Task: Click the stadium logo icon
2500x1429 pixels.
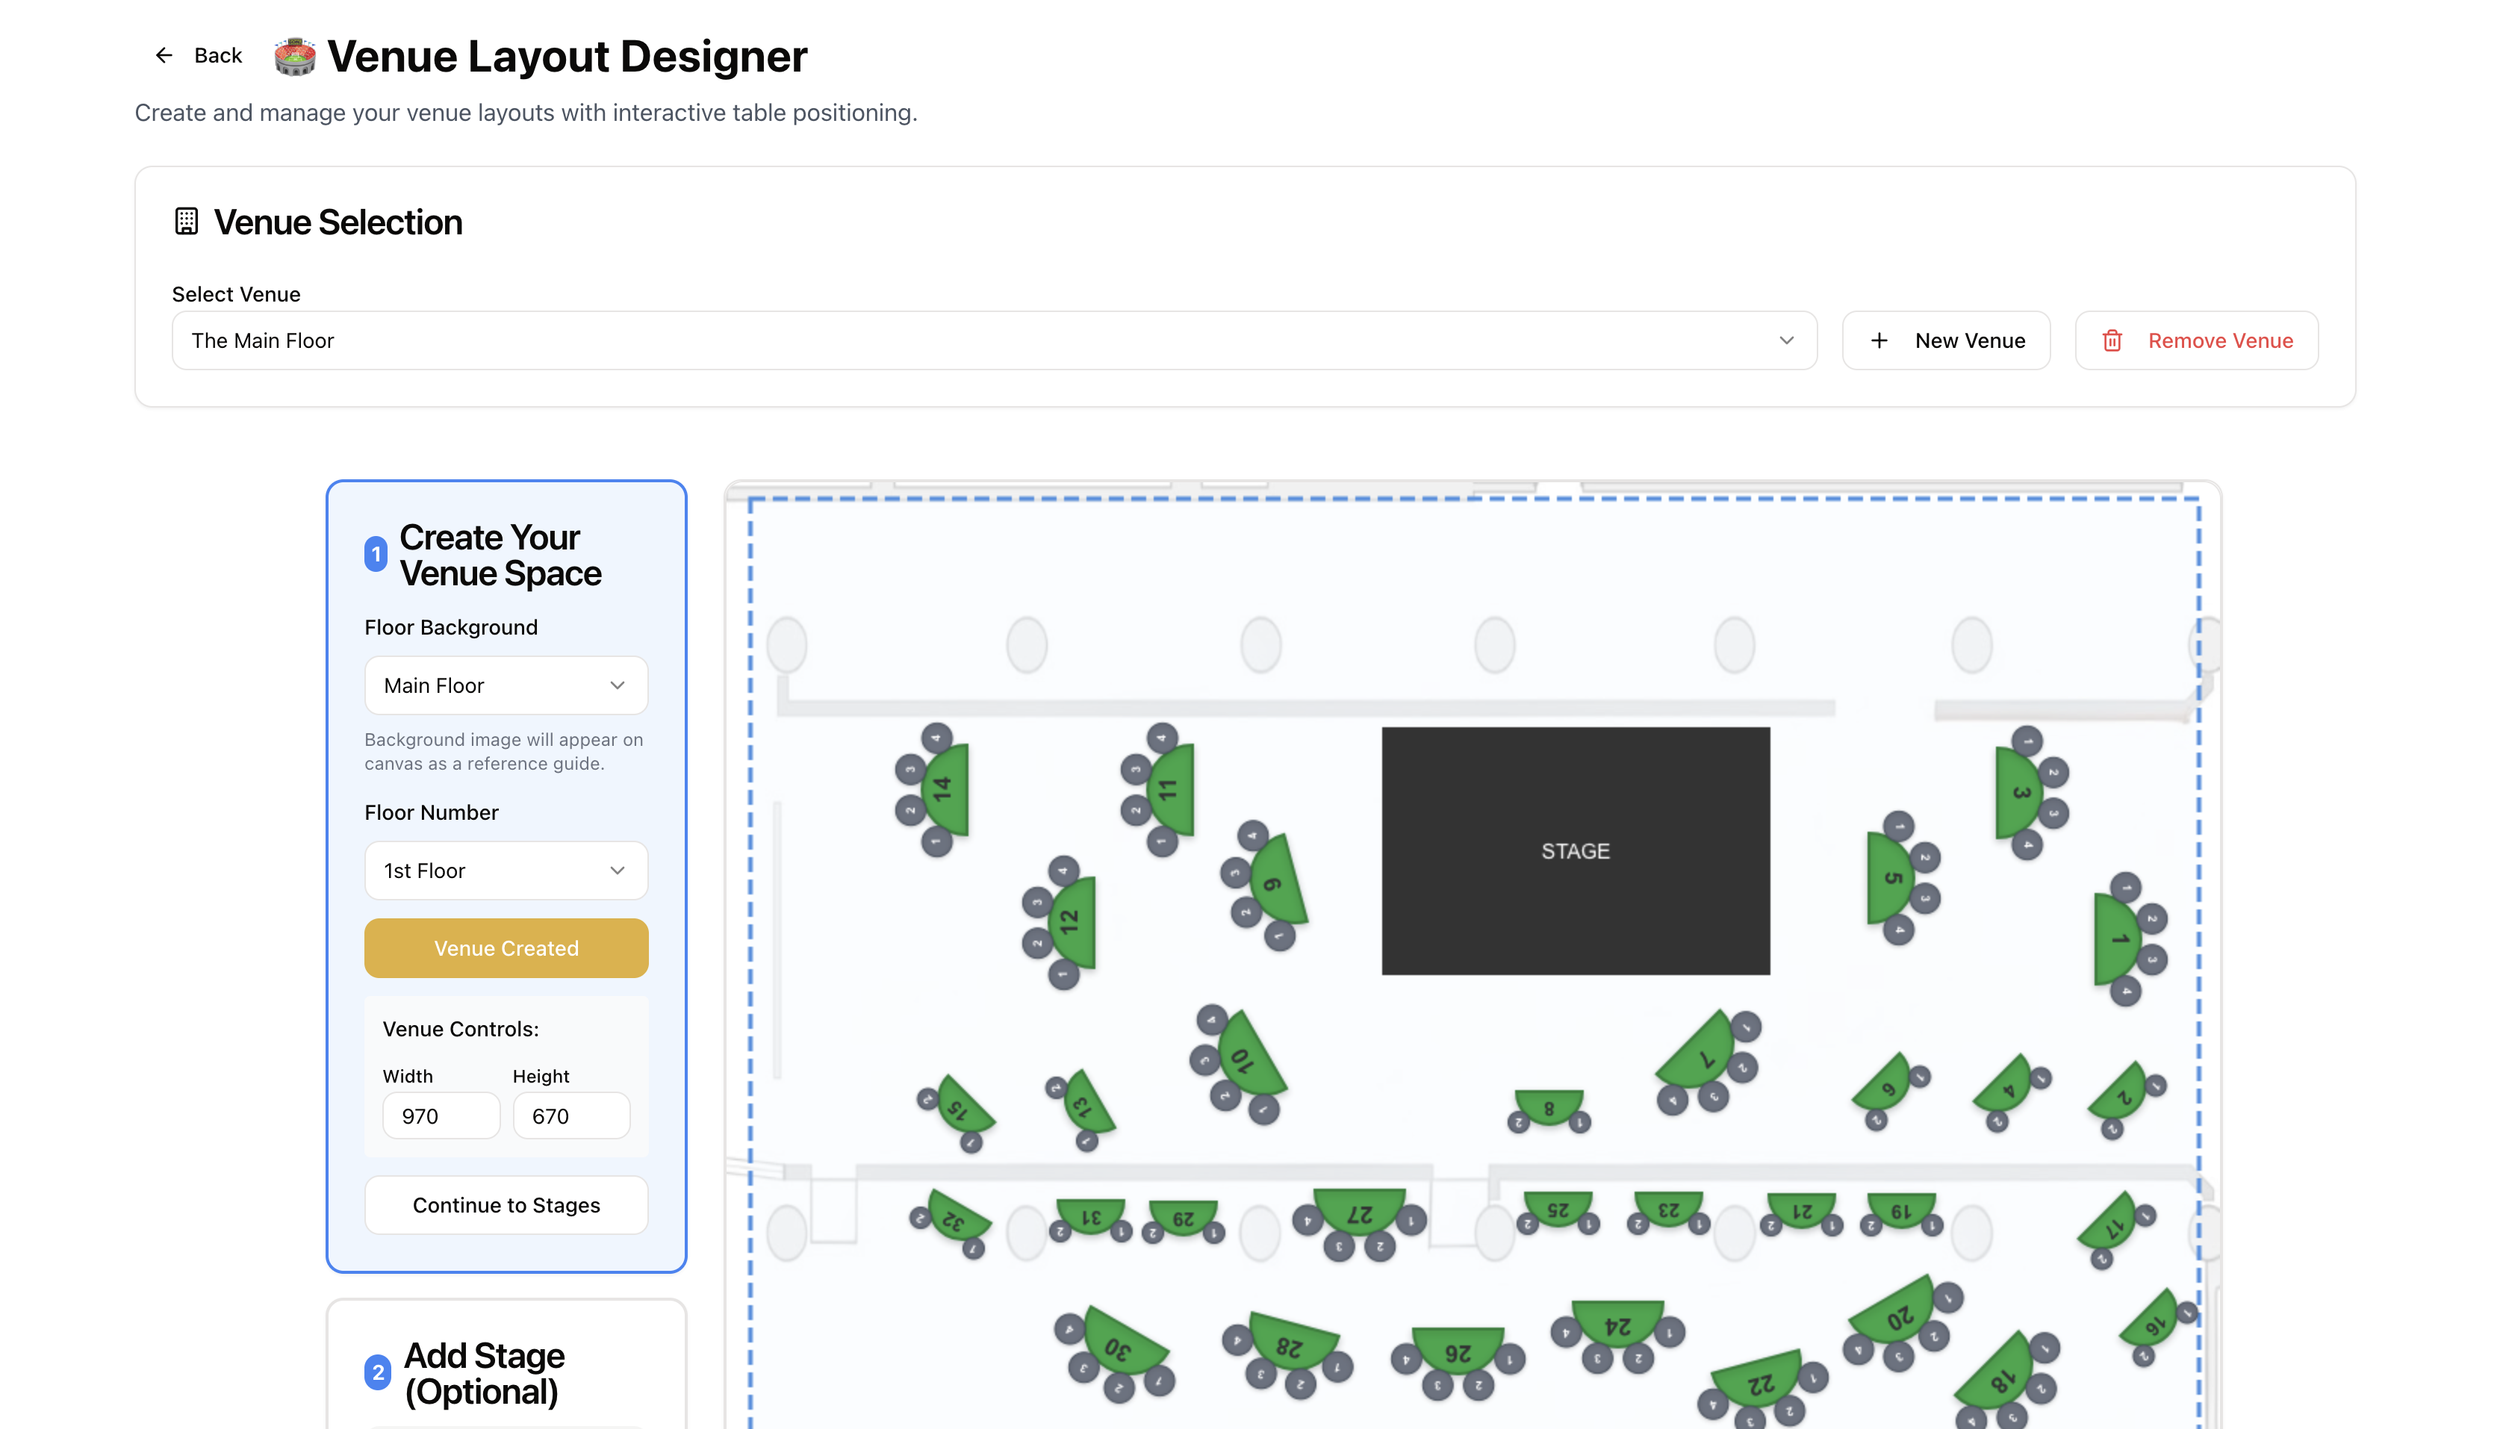Action: [x=295, y=57]
